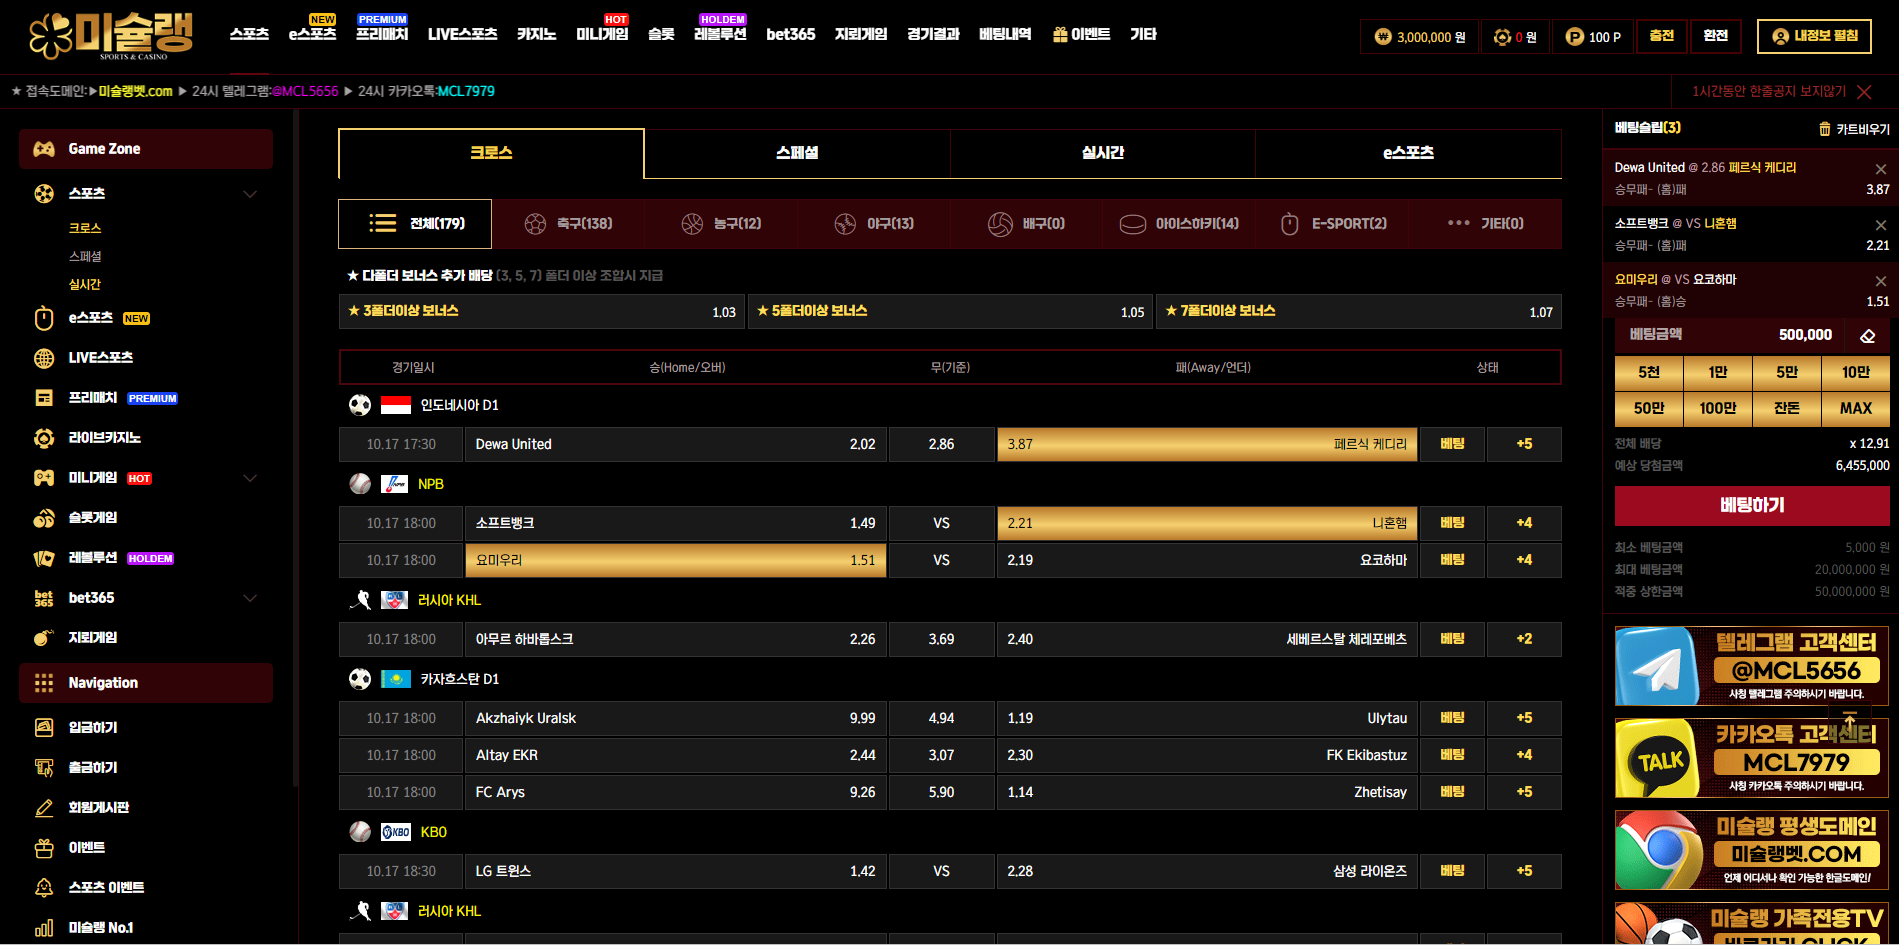Expand +4 markets for 소프트뱅크 match

pos(1524,523)
